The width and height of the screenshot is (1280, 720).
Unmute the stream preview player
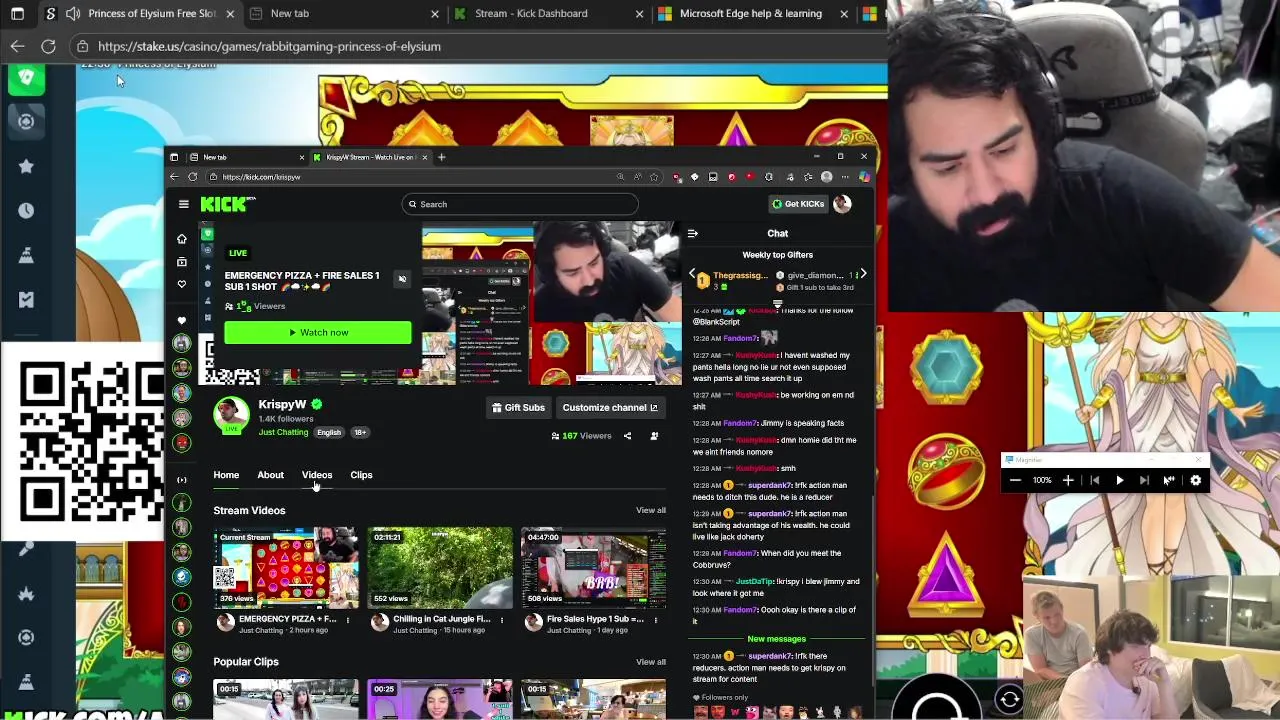coord(402,279)
